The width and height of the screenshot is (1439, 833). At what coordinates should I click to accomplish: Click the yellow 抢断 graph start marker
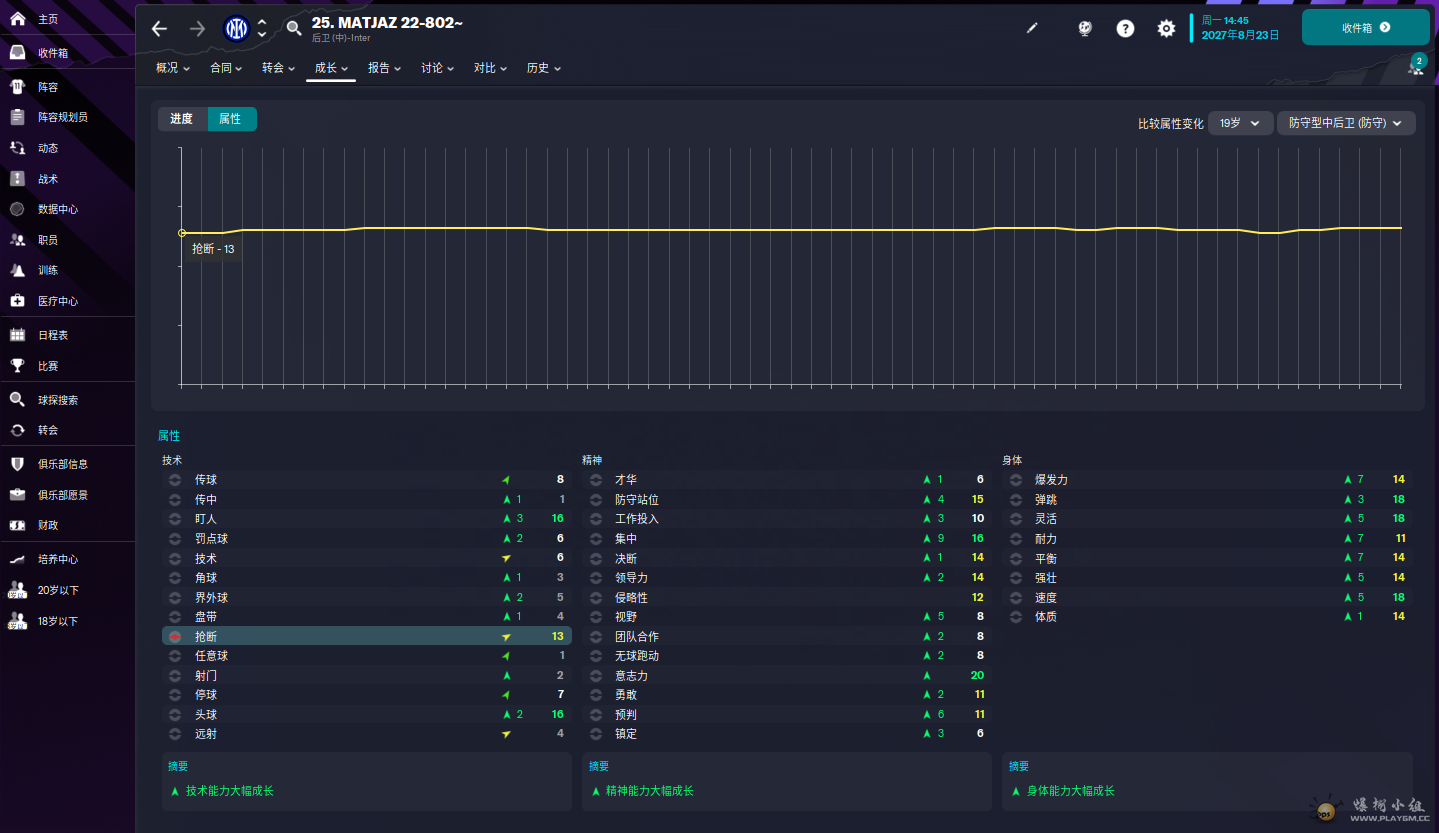pos(182,233)
